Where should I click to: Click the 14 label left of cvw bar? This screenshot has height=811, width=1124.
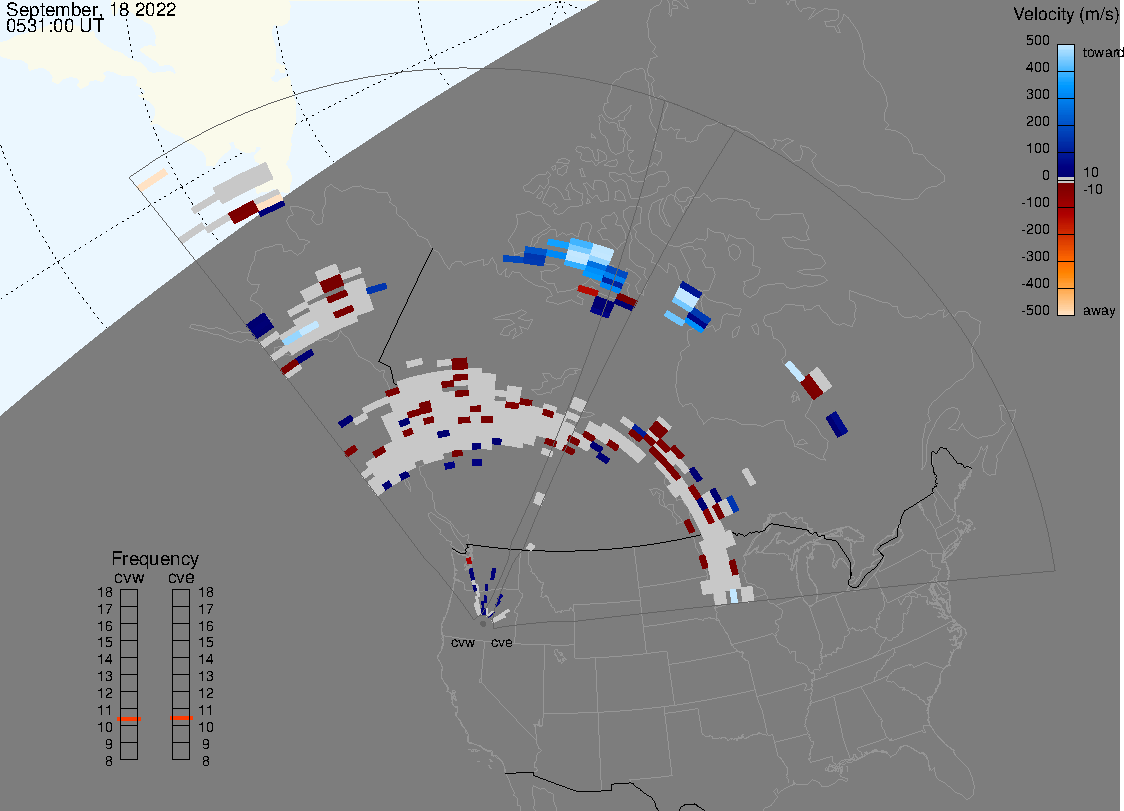(x=105, y=660)
